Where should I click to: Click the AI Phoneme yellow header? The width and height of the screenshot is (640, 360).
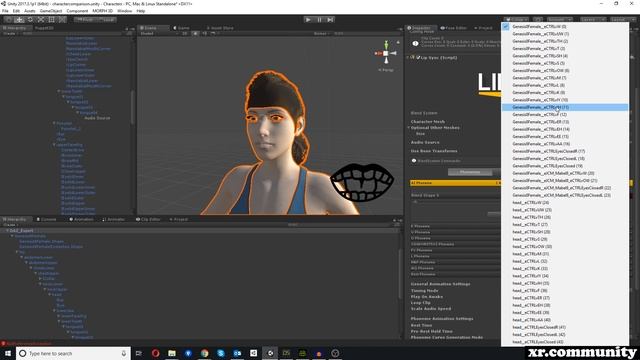(x=455, y=183)
